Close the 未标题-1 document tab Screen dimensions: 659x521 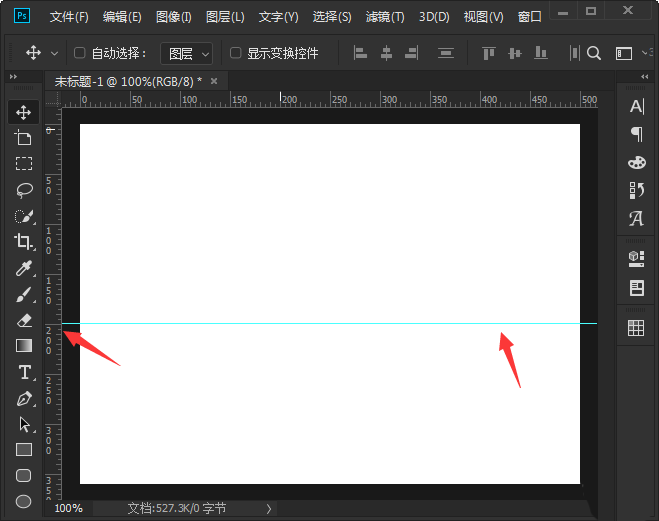(x=214, y=81)
